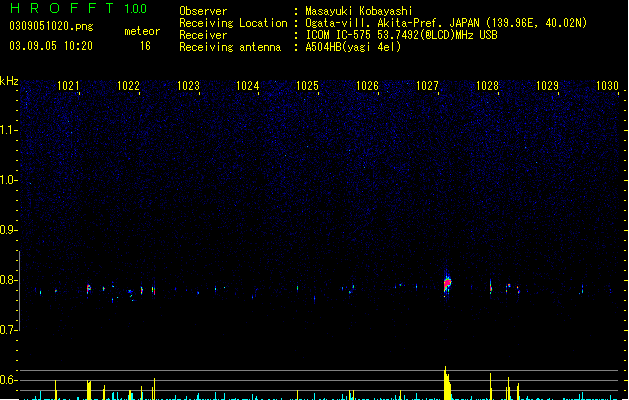Click the 03.09.05 10:20 date stamp
The width and height of the screenshot is (629, 400).
51,46
